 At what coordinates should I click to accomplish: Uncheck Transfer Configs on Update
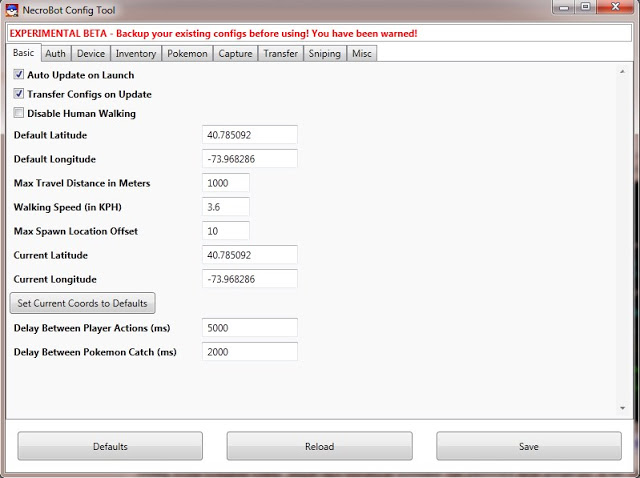pos(18,93)
